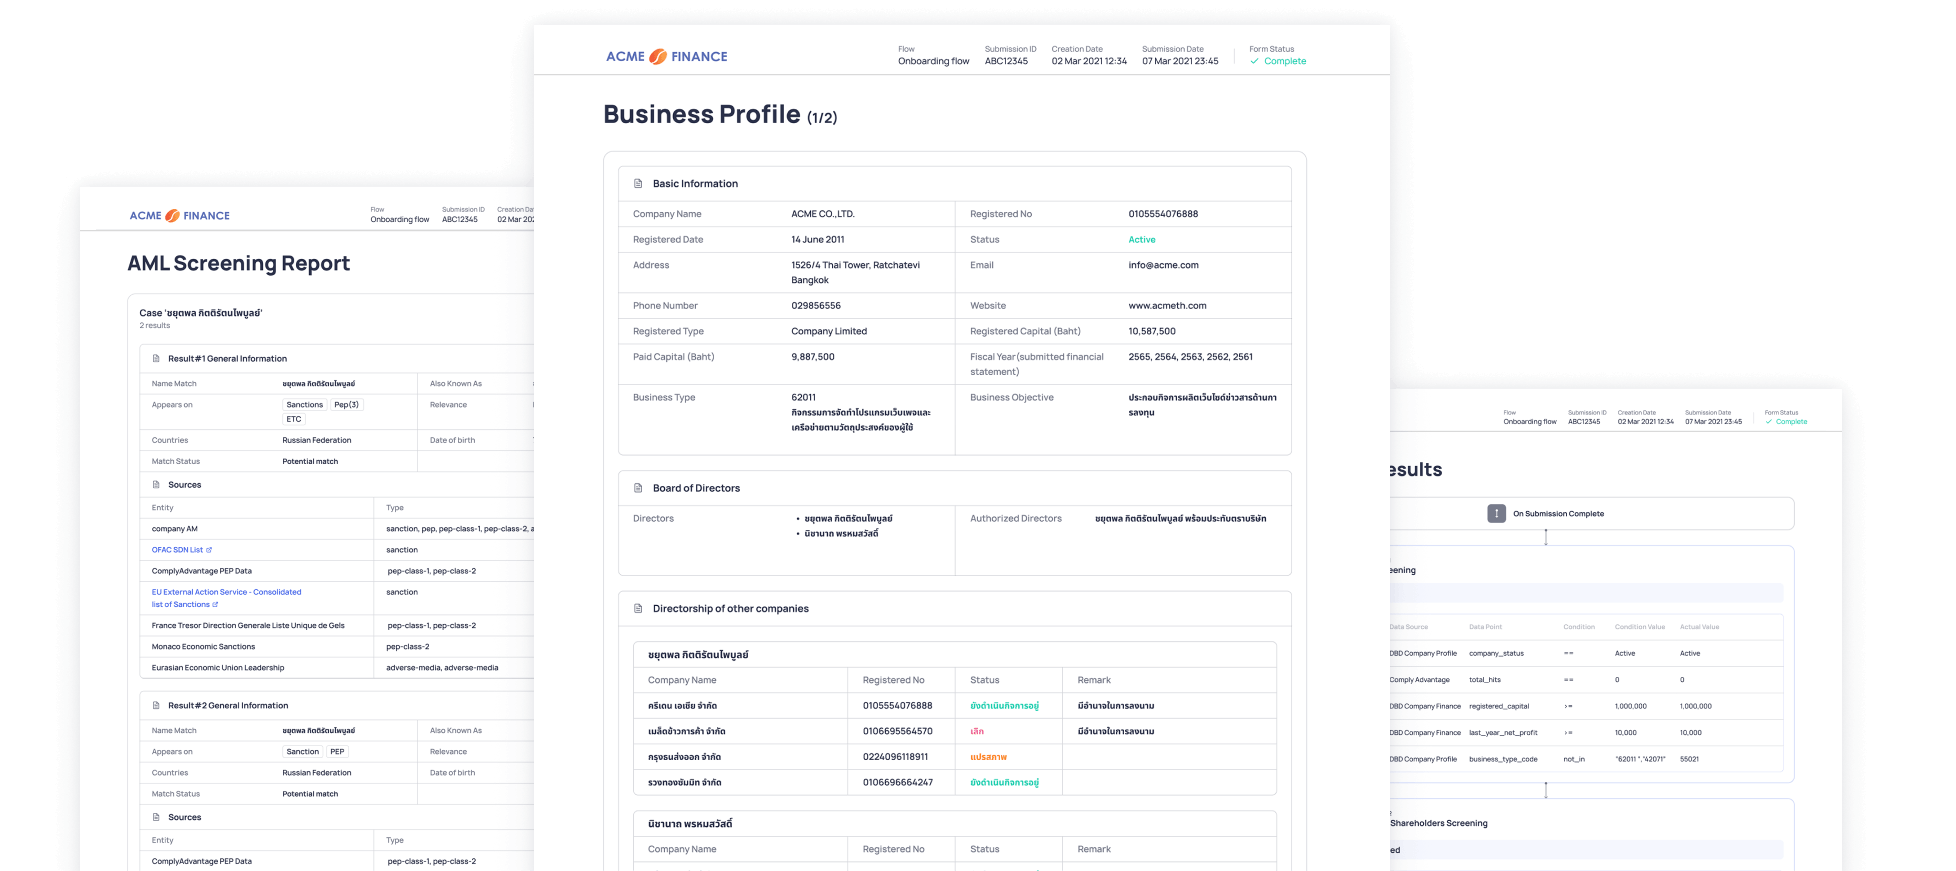Click the green Active status value
Image resolution: width=1956 pixels, height=871 pixels.
pos(1141,240)
